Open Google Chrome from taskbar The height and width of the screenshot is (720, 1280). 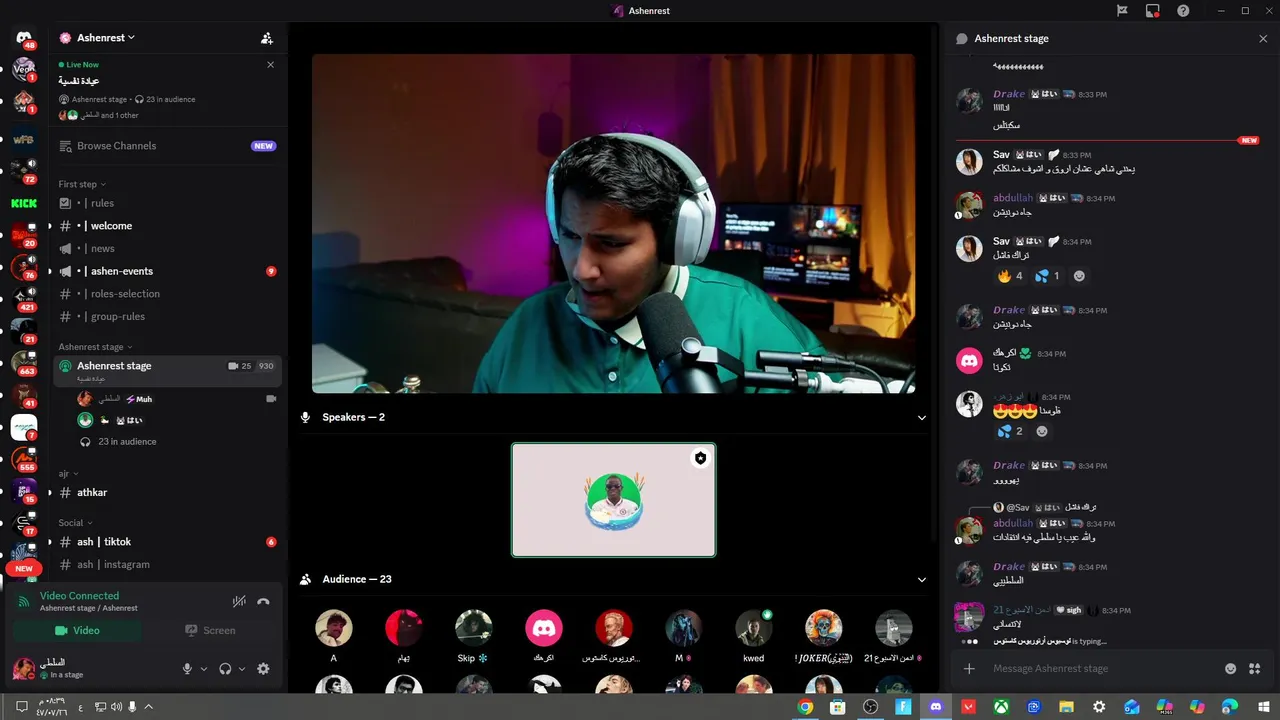(805, 707)
